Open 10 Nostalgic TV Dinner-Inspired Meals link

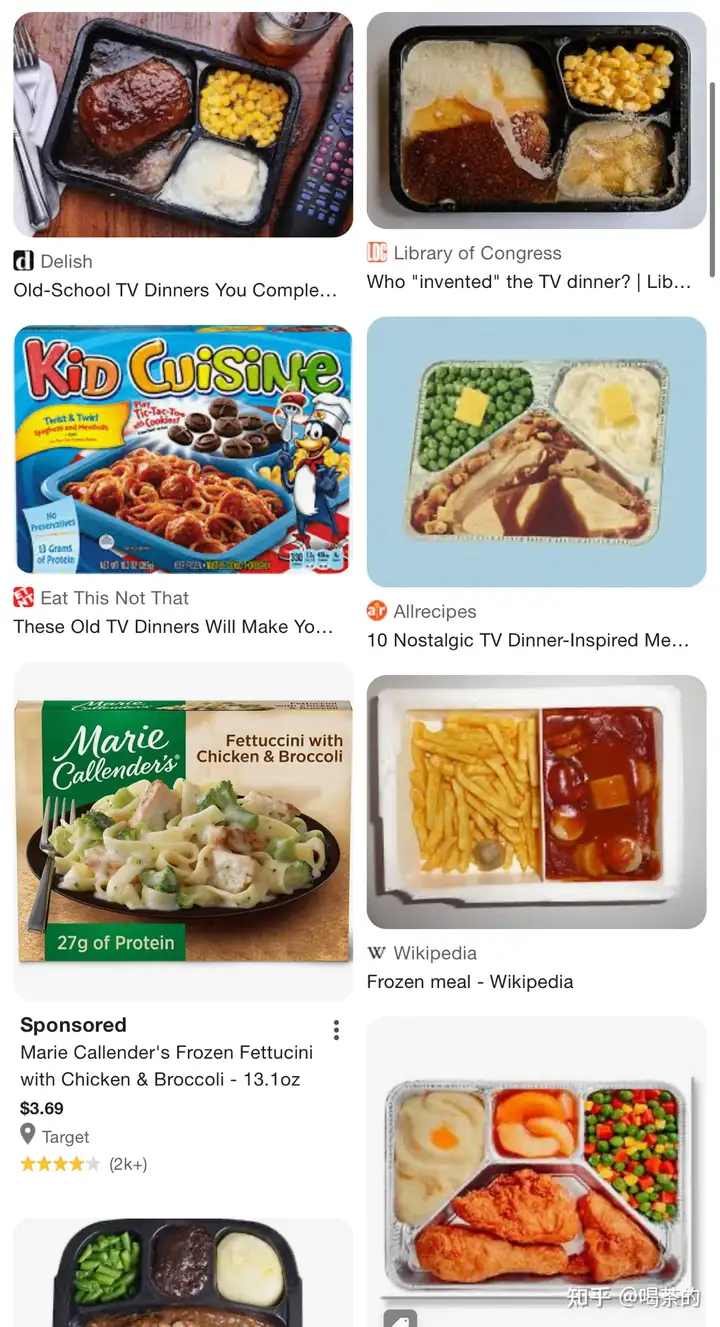tap(528, 640)
